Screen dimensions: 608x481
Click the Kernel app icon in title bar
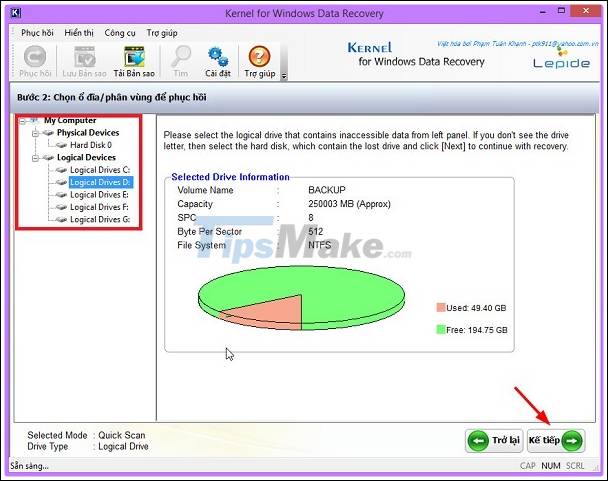16,13
